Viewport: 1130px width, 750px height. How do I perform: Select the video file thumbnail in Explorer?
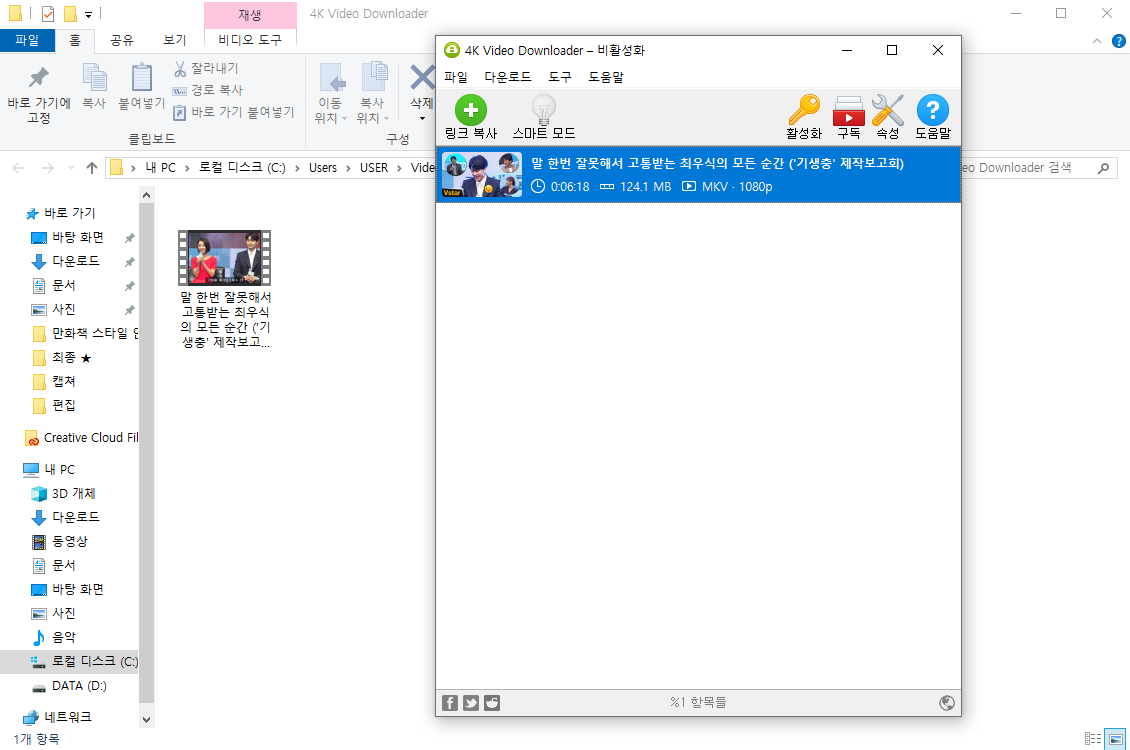point(225,258)
